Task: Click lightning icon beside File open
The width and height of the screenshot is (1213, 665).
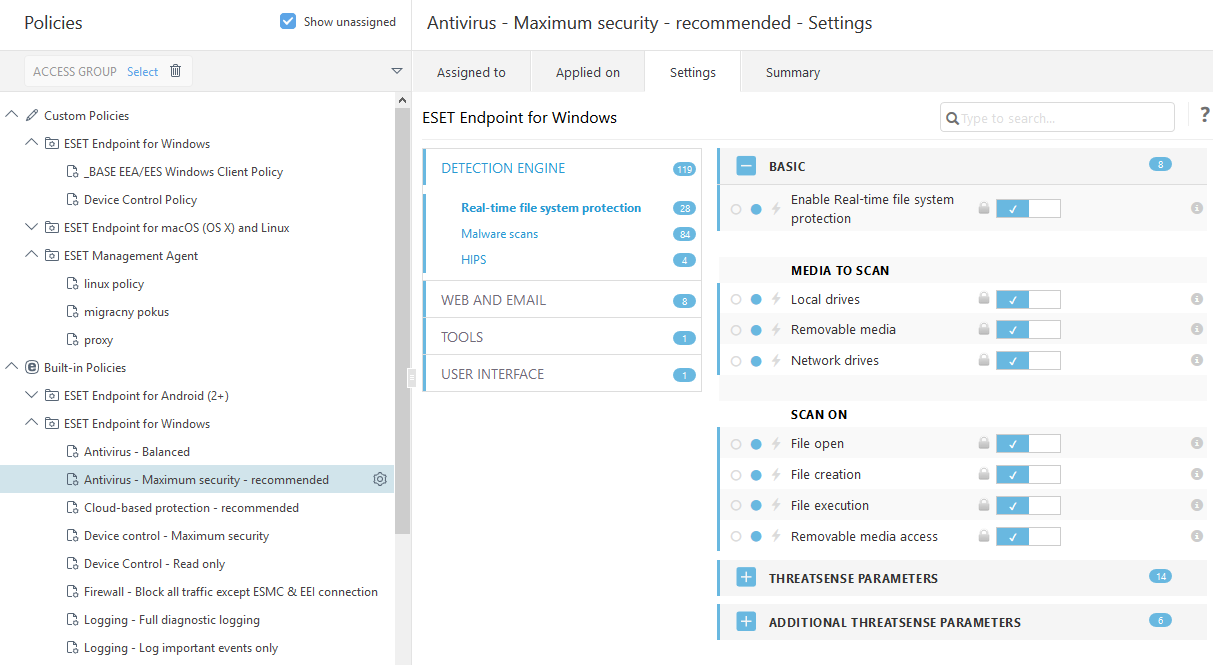Action: 775,444
